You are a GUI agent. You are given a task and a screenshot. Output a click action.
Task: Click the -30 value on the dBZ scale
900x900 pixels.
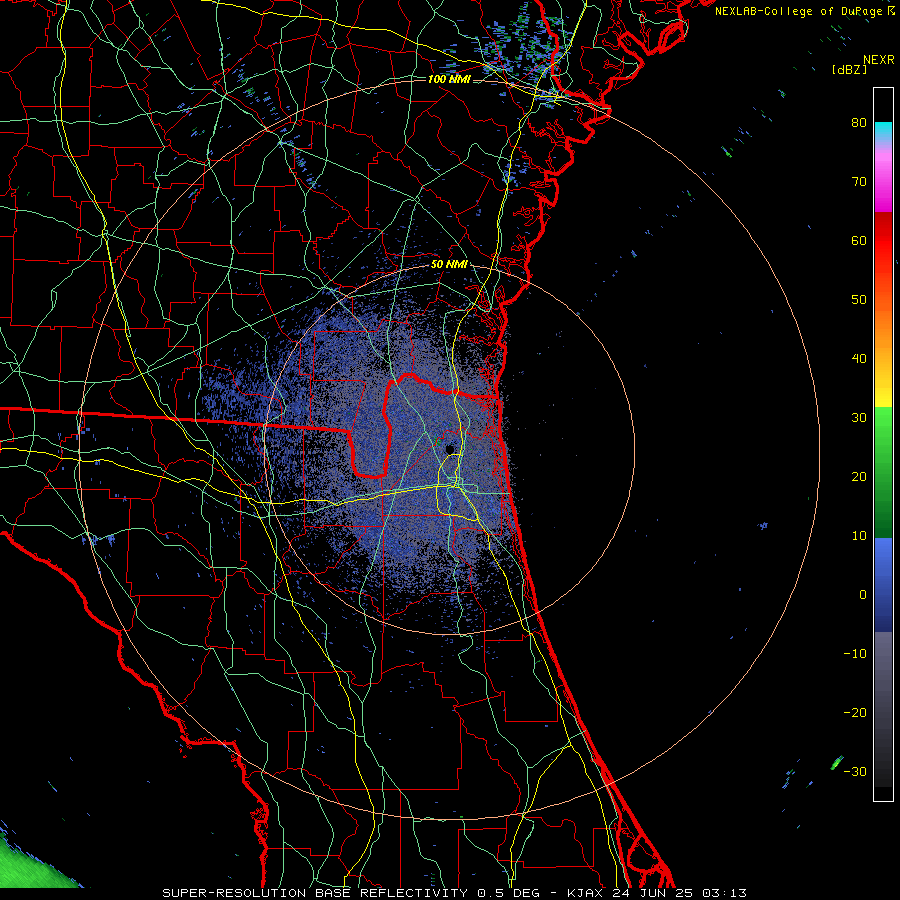tap(855, 771)
